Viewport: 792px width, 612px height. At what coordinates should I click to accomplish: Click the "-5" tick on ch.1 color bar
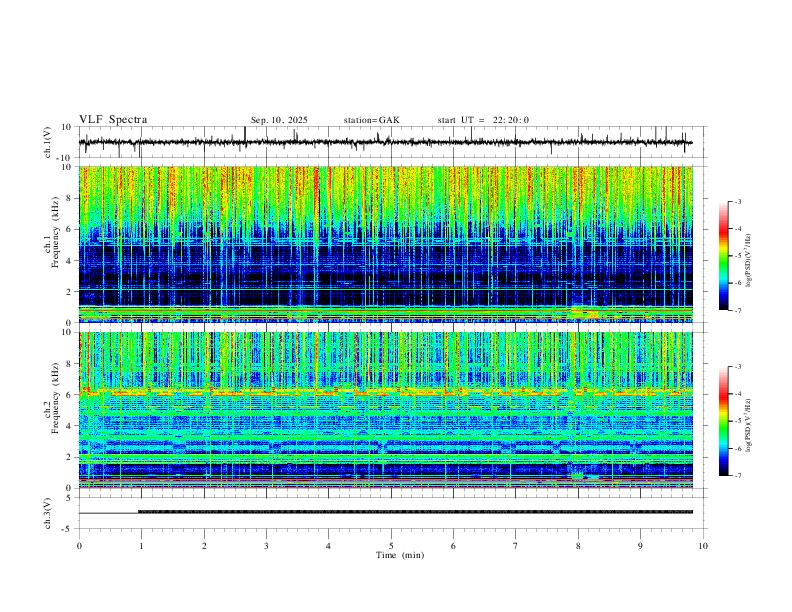click(x=737, y=256)
